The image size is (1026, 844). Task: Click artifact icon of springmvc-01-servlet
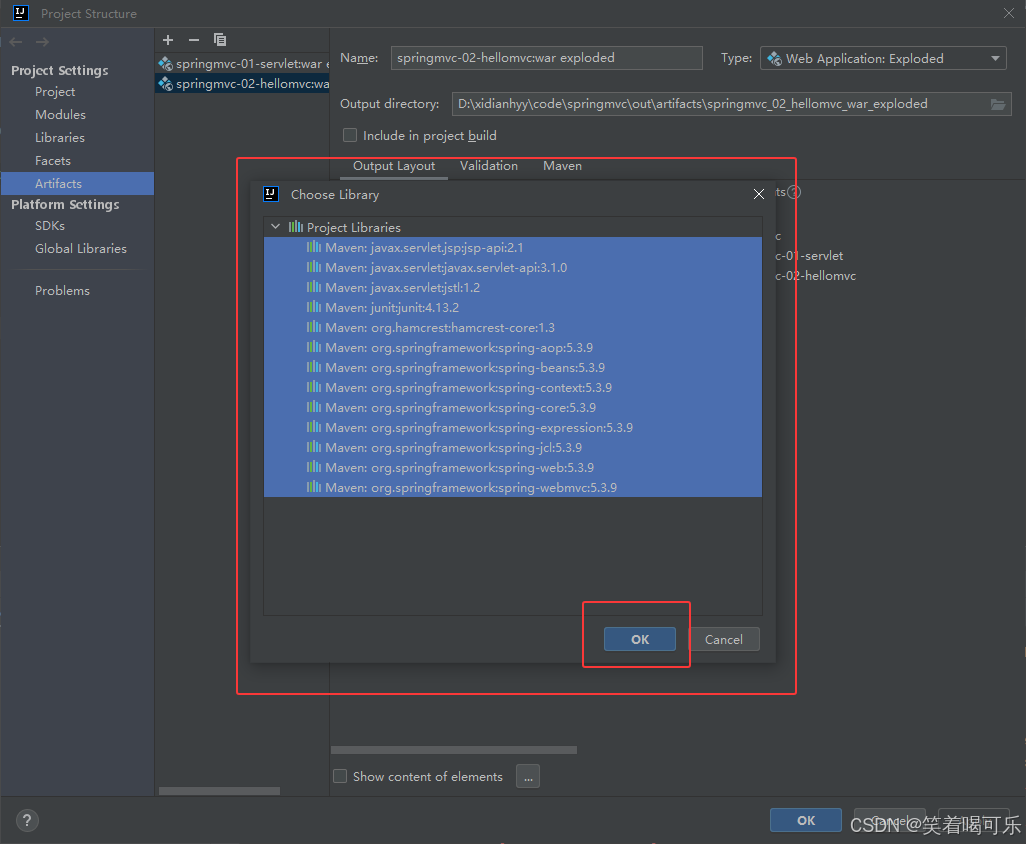pyautogui.click(x=166, y=63)
